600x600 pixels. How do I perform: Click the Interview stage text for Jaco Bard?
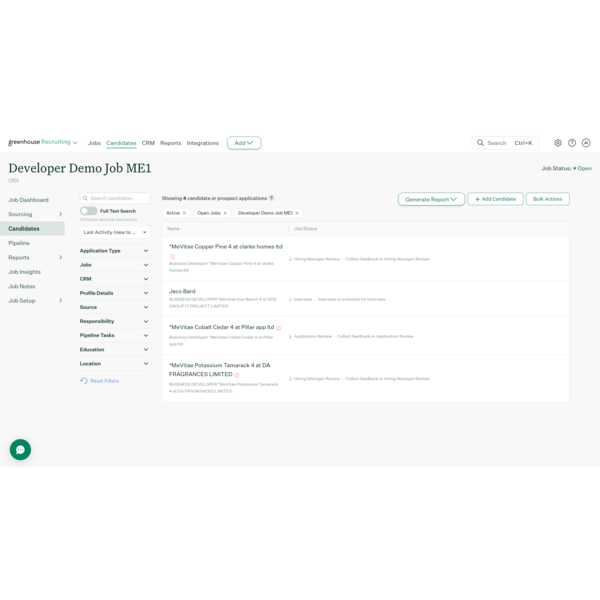tap(303, 300)
